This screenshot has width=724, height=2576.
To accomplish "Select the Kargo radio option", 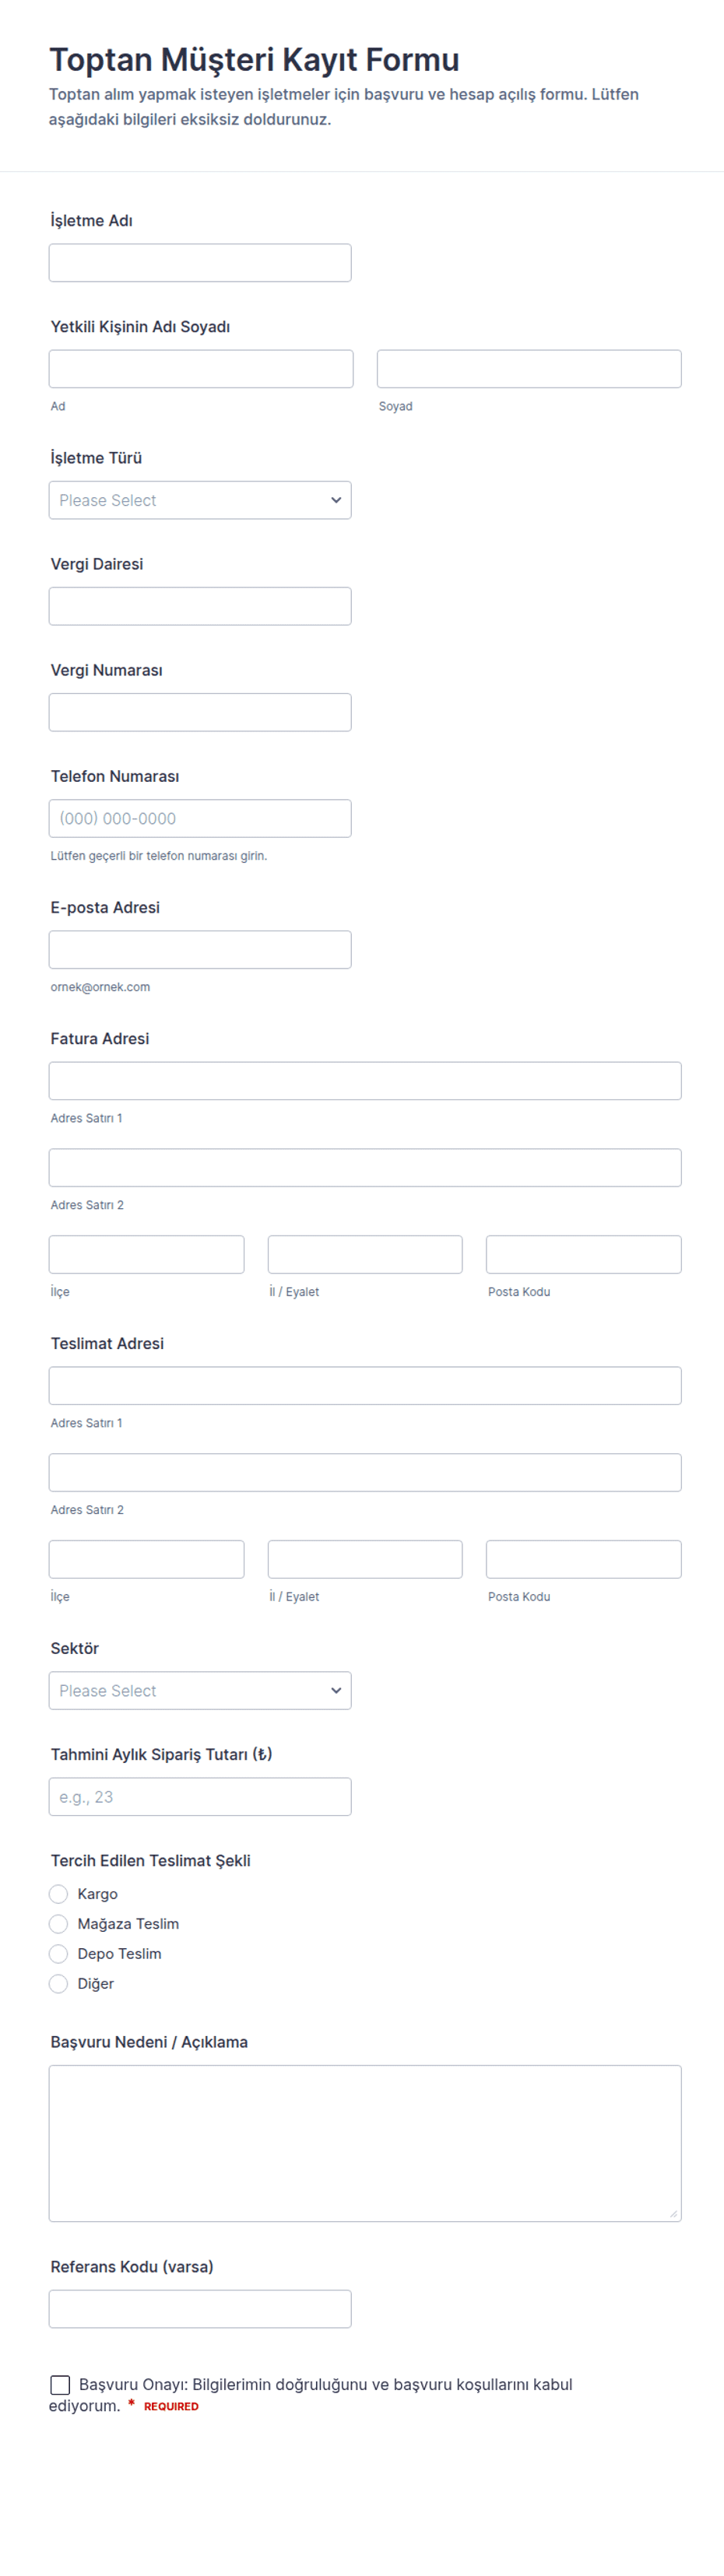I will (x=58, y=1894).
